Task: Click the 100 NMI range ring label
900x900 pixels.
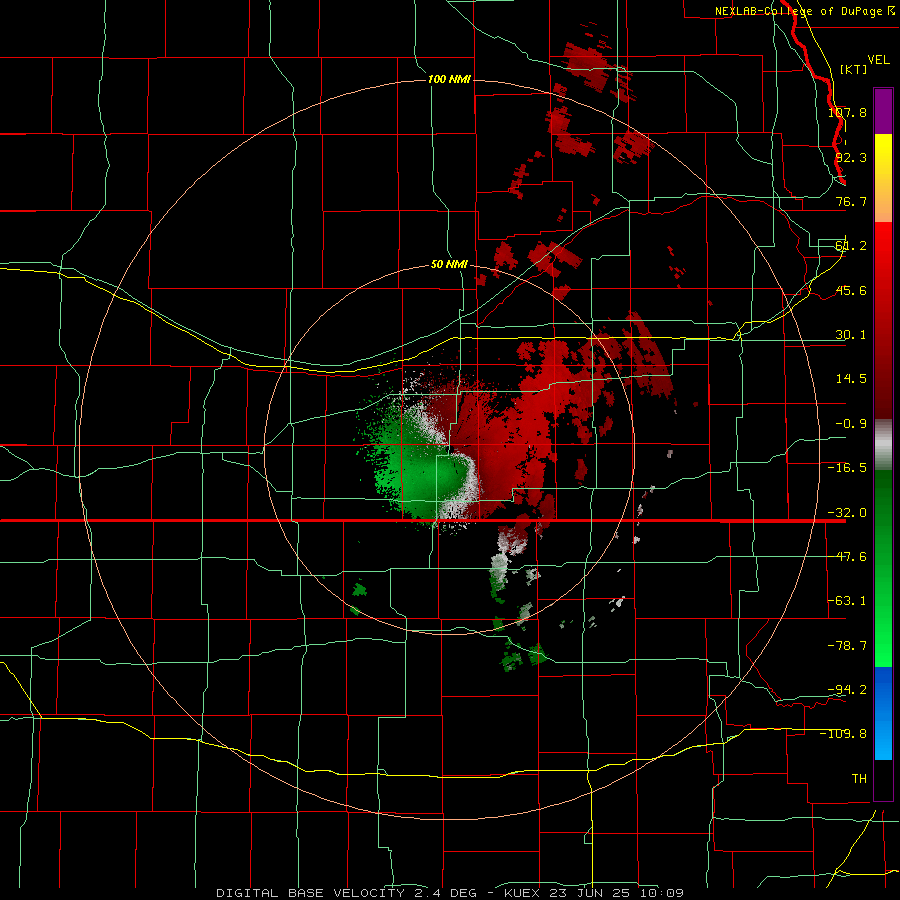Action: point(449,79)
